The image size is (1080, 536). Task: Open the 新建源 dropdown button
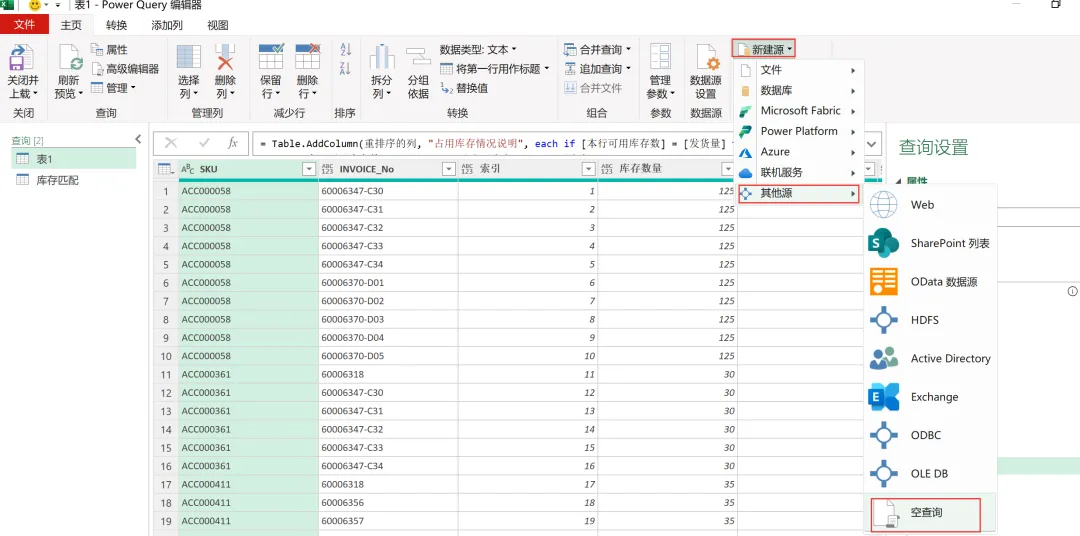tap(763, 50)
